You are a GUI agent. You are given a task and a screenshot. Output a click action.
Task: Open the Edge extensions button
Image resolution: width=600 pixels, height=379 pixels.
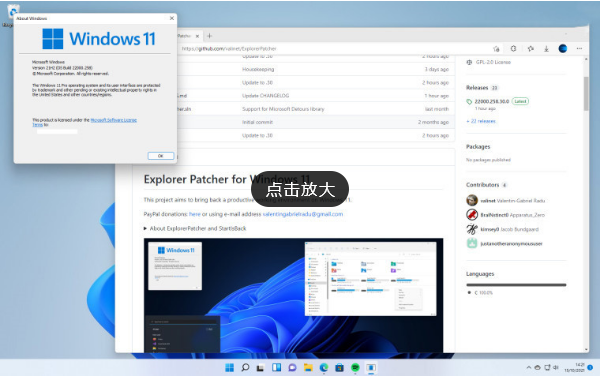(514, 49)
